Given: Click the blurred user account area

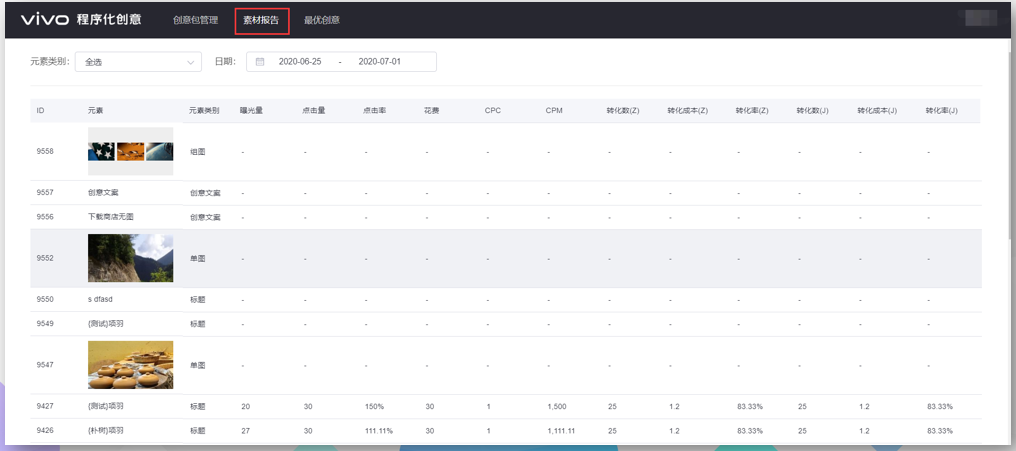Looking at the screenshot, I should pyautogui.click(x=977, y=17).
